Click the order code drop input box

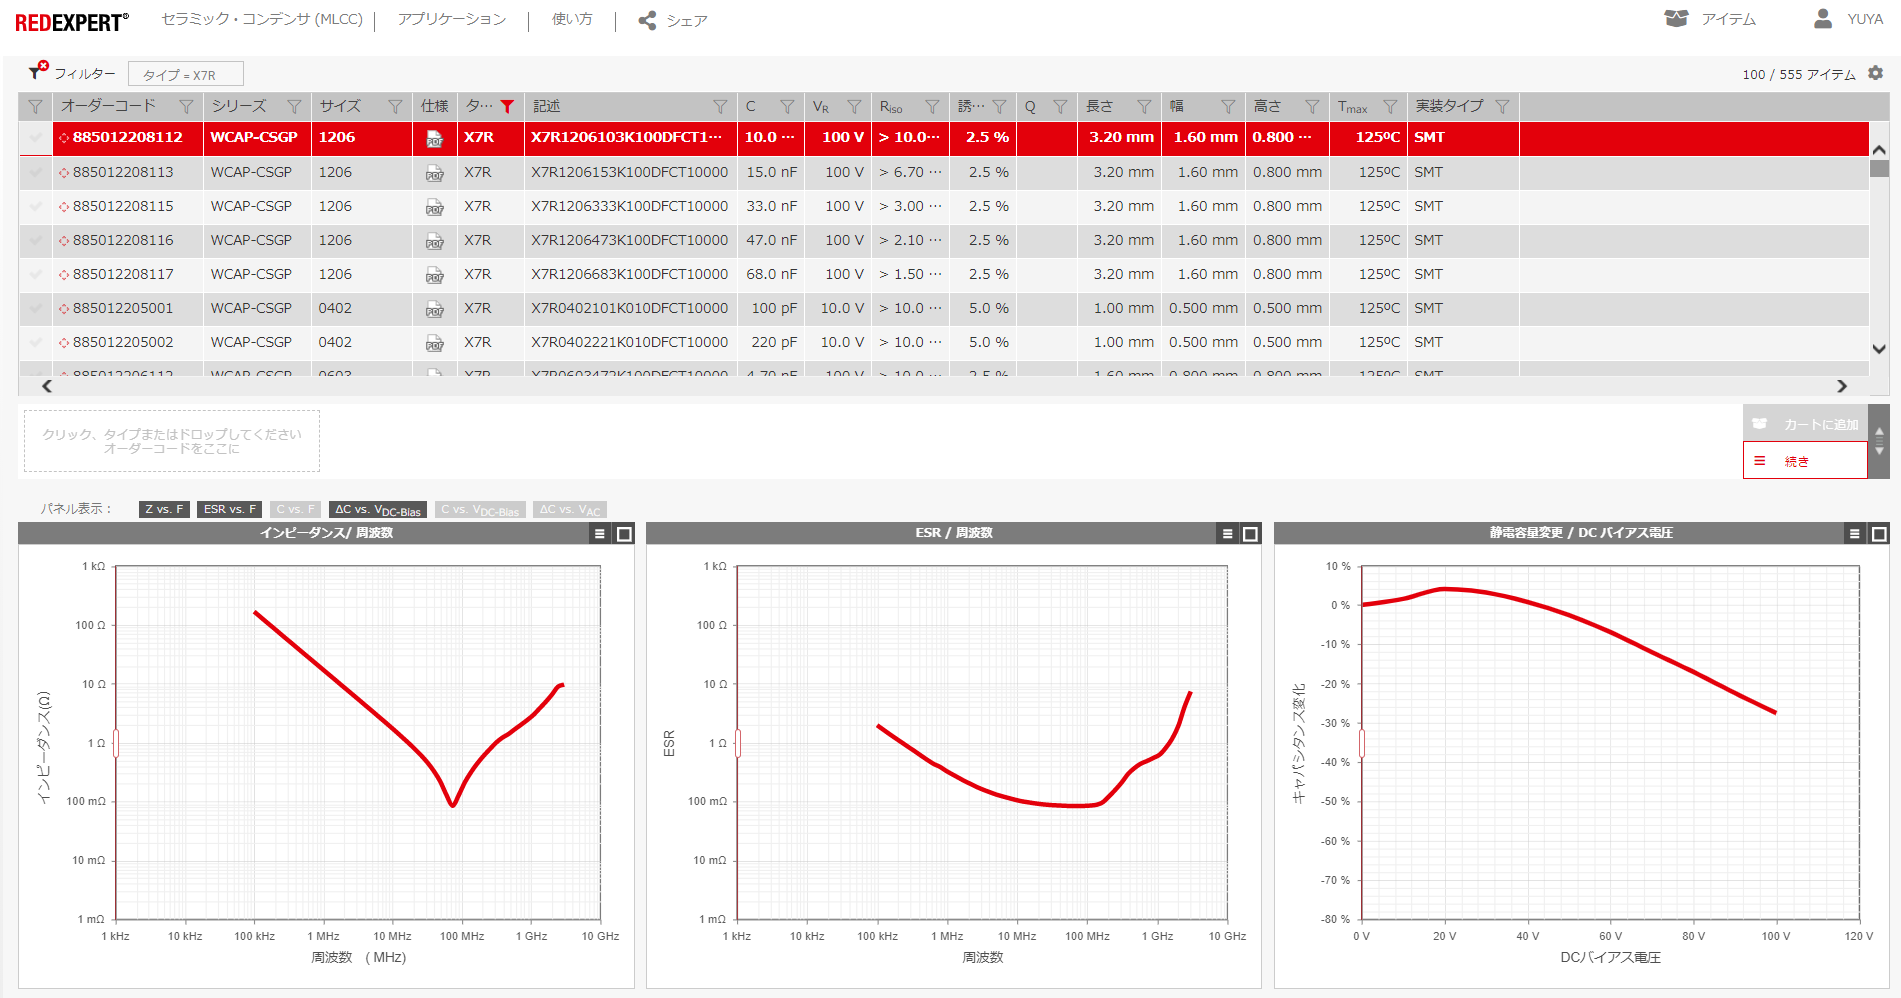[172, 441]
